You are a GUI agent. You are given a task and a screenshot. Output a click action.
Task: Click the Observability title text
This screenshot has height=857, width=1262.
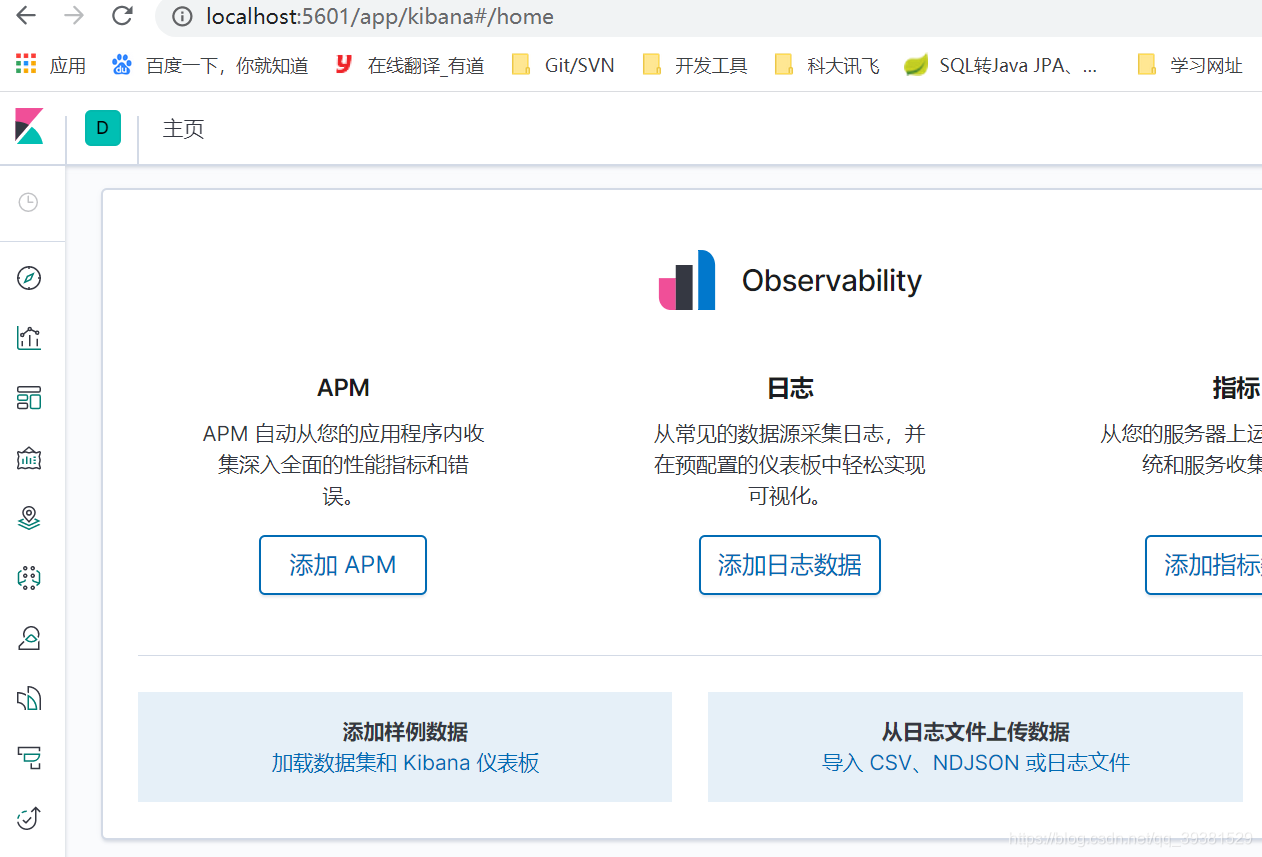(831, 281)
